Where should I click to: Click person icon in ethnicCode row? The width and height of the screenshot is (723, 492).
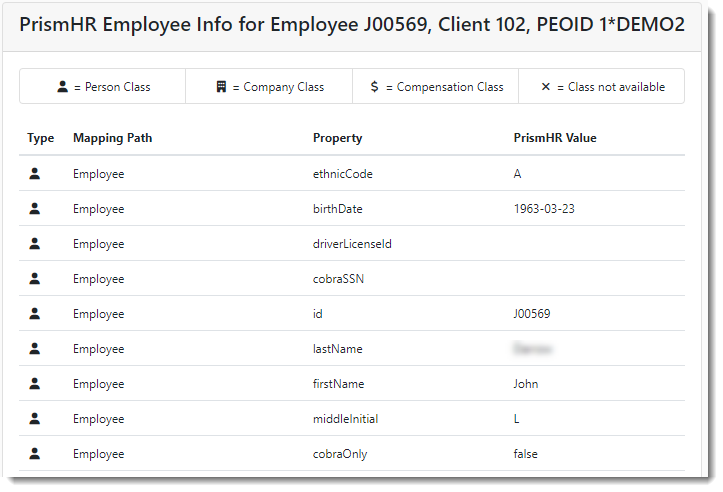point(35,174)
